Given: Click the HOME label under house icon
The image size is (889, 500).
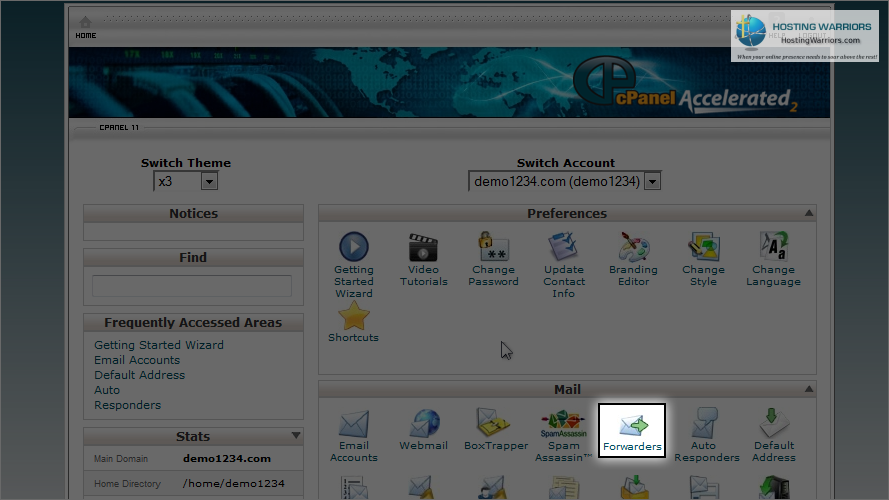Looking at the screenshot, I should [x=86, y=36].
